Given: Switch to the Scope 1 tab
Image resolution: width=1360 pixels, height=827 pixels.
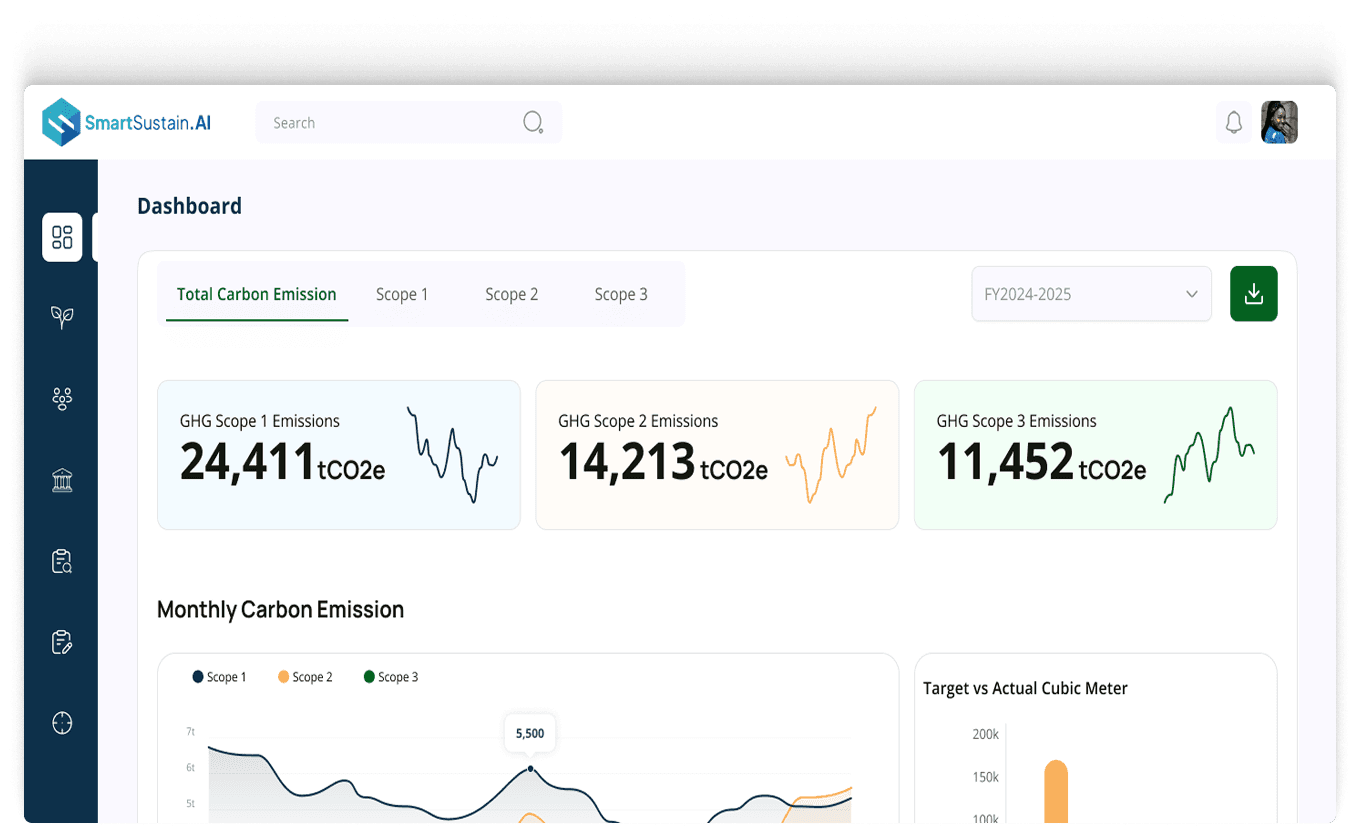Looking at the screenshot, I should (402, 294).
